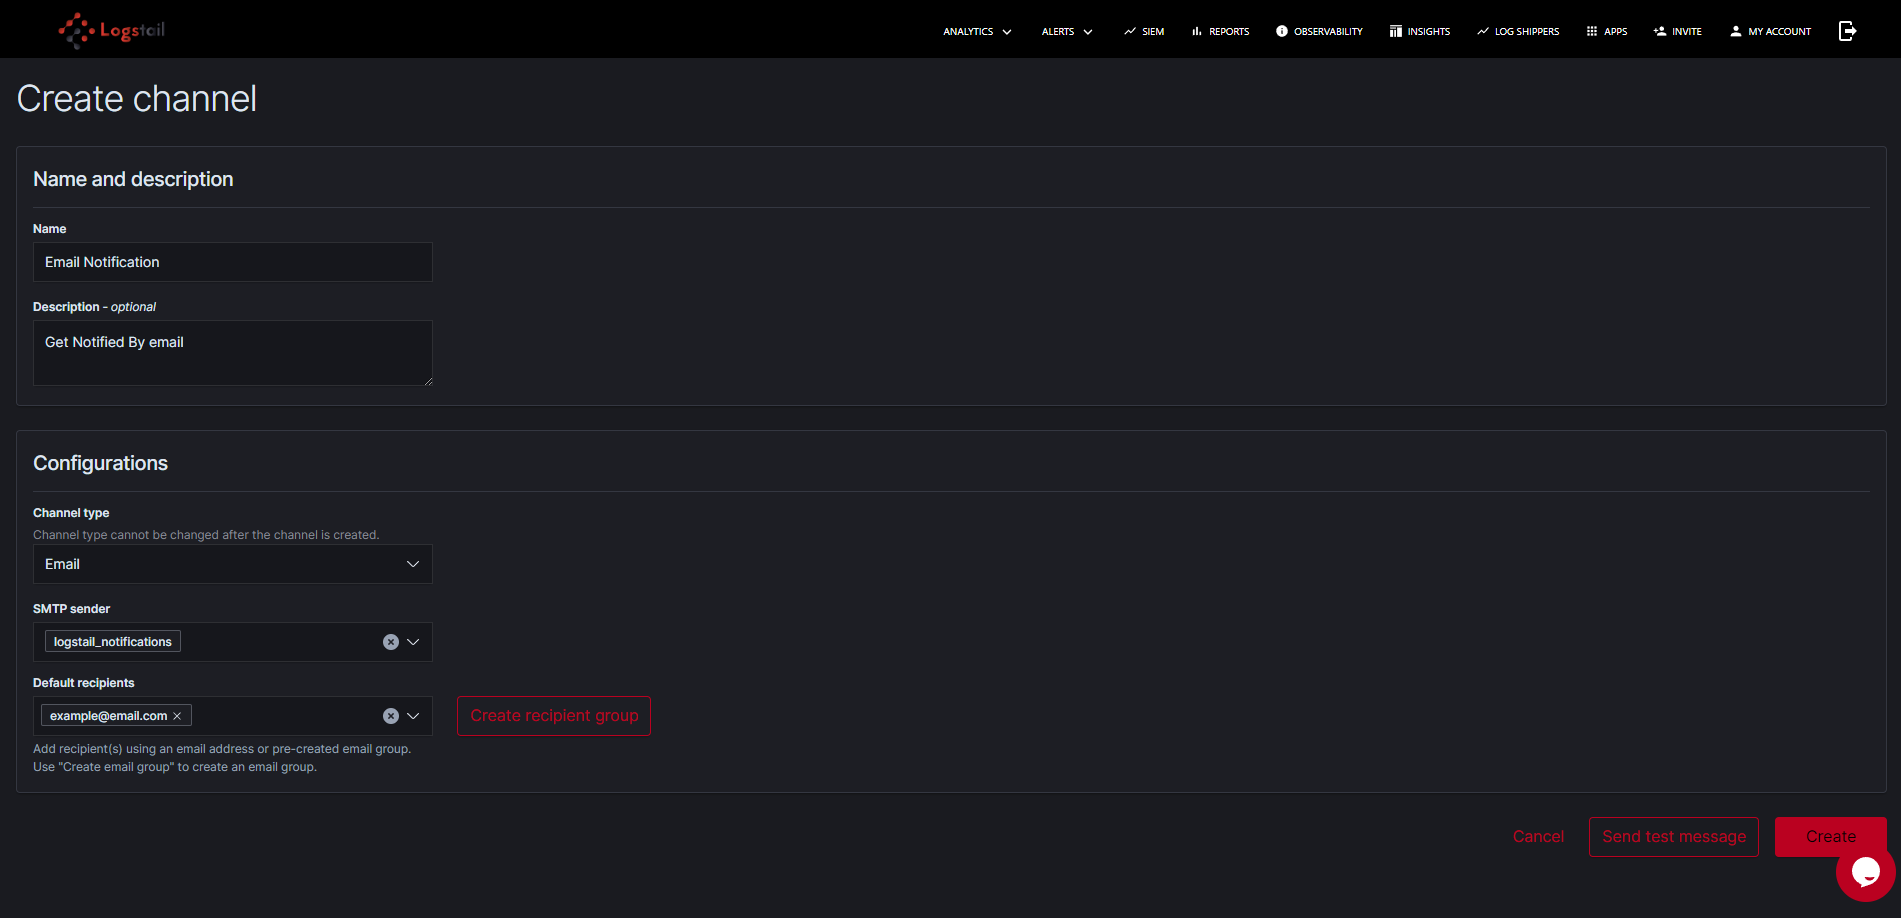Image resolution: width=1901 pixels, height=918 pixels.
Task: Click the Logstail logo
Action: 112,30
